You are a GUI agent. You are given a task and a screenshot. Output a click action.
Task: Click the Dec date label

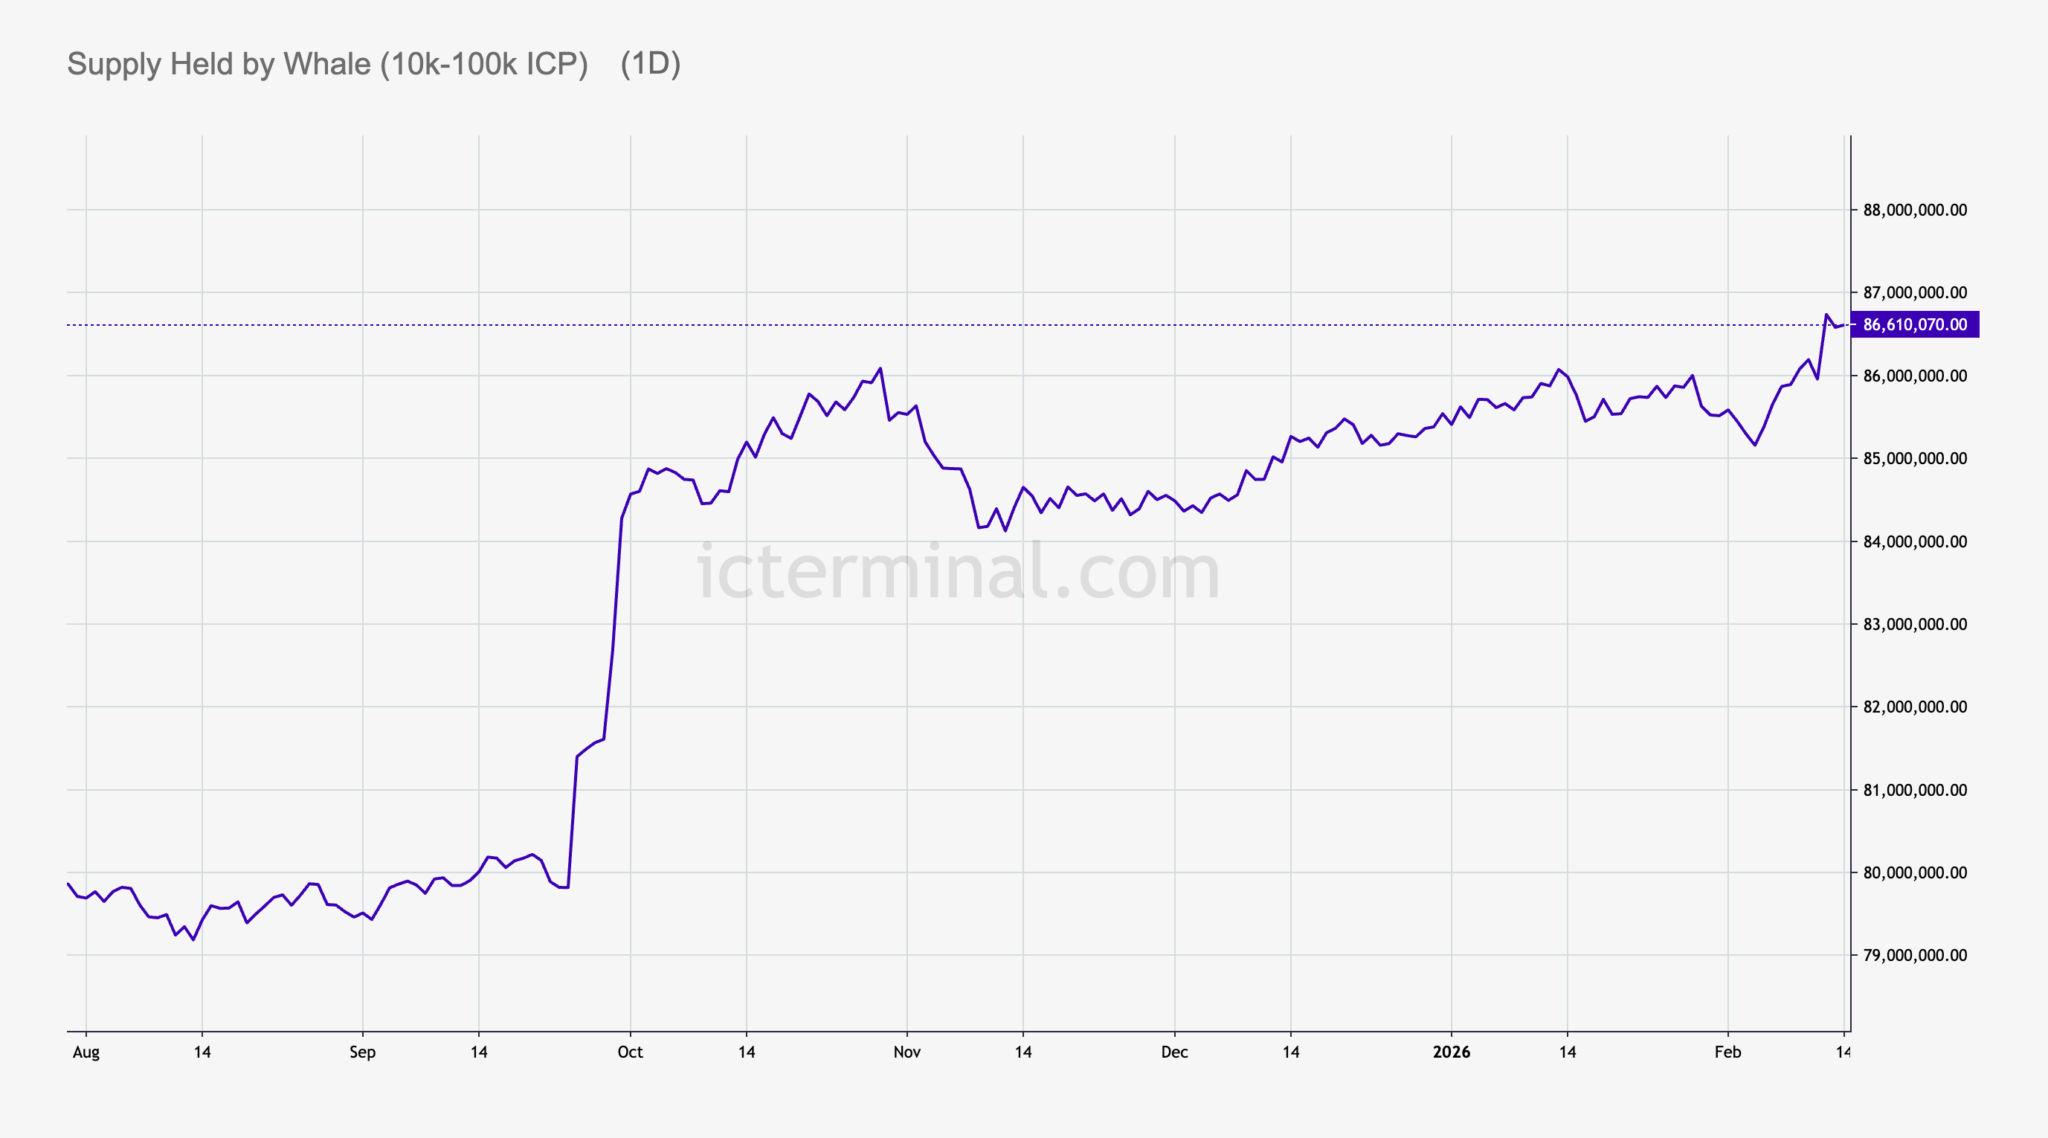(x=1174, y=1052)
